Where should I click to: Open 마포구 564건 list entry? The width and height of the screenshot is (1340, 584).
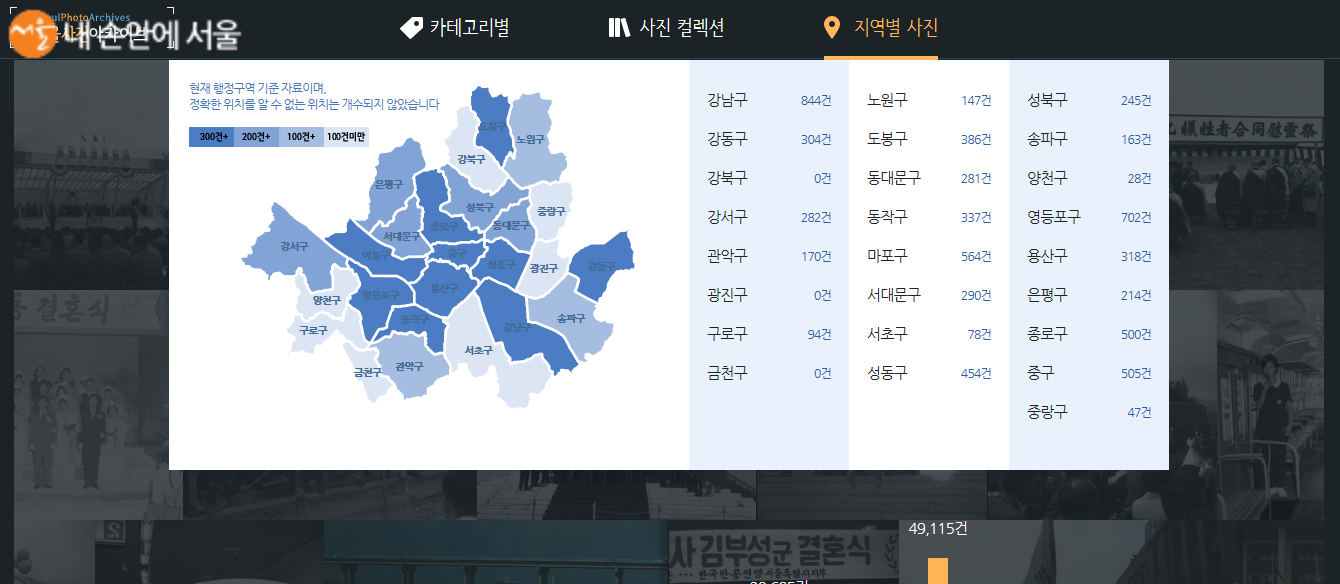point(928,256)
